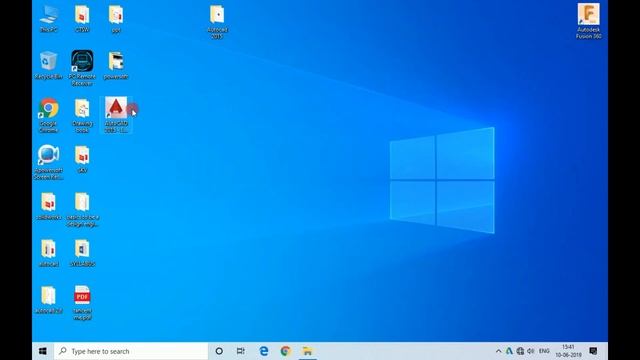Open the Recycle Bin icon
Screen dimensions: 640x360
tap(49, 65)
